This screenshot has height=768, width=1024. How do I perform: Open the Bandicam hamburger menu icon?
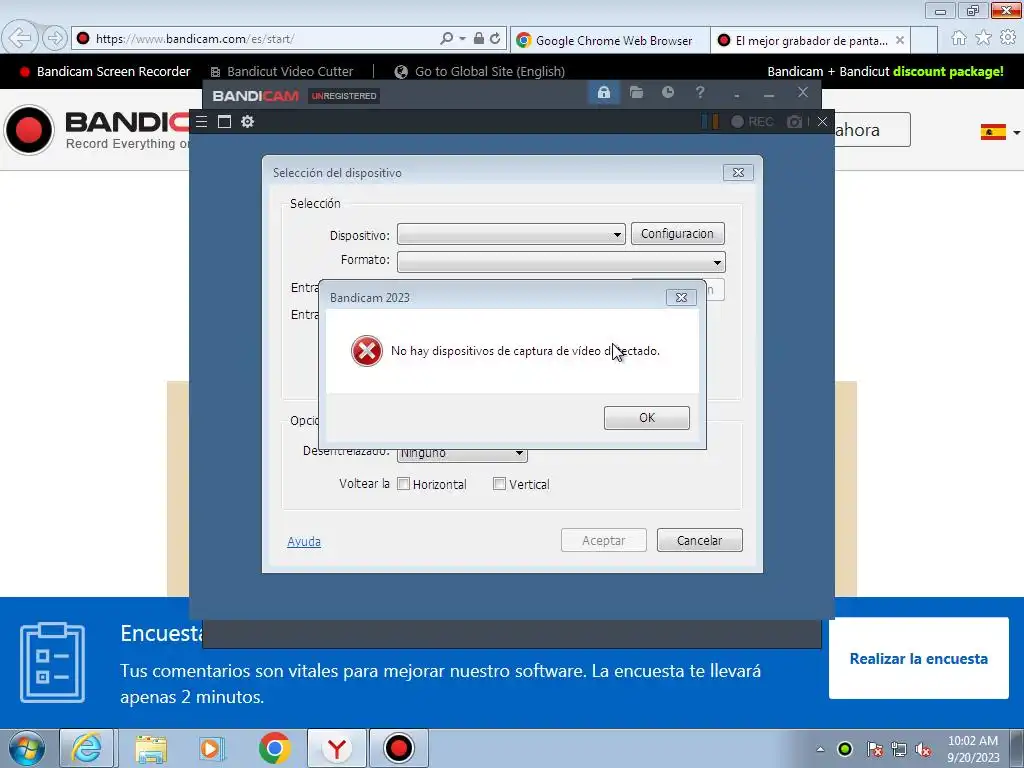pyautogui.click(x=202, y=121)
